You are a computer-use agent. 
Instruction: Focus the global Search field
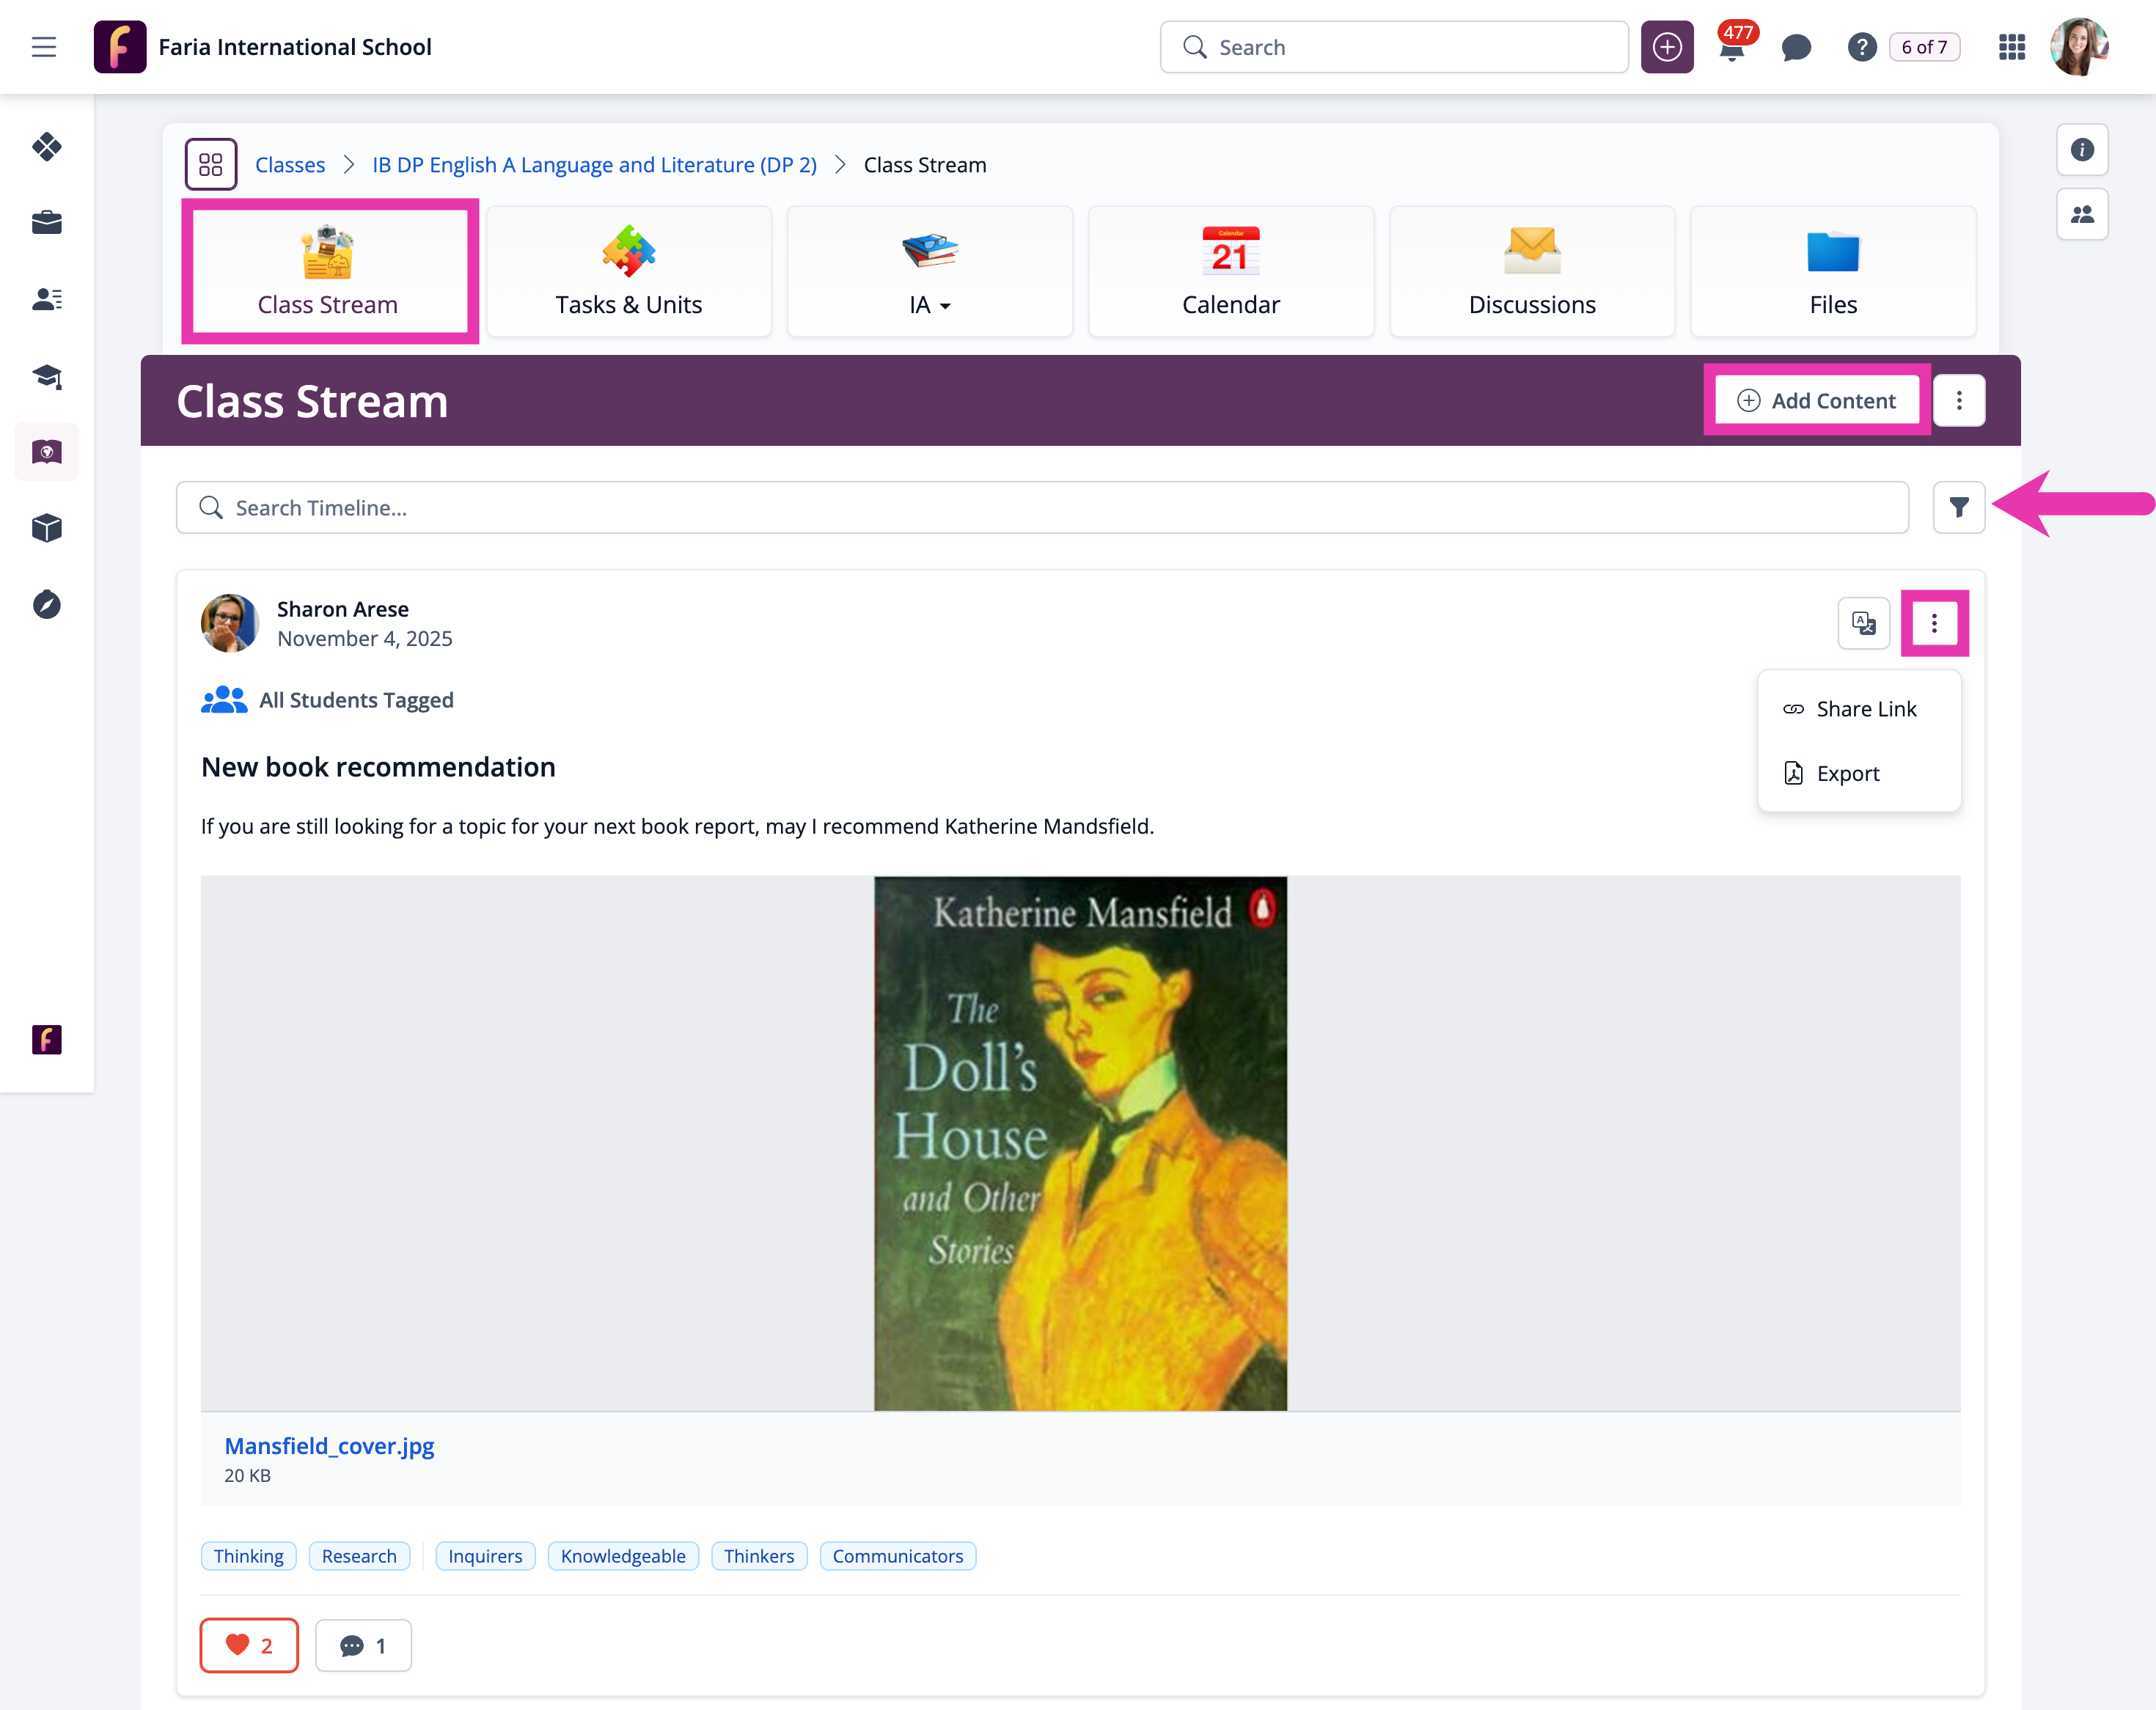pyautogui.click(x=1394, y=47)
